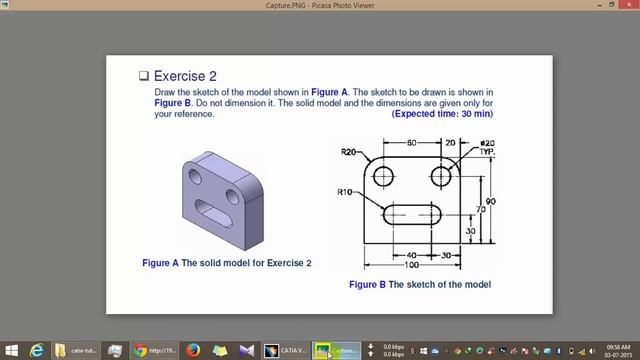640x360 pixels.
Task: Click the R20 dimension label
Action: pyautogui.click(x=348, y=152)
